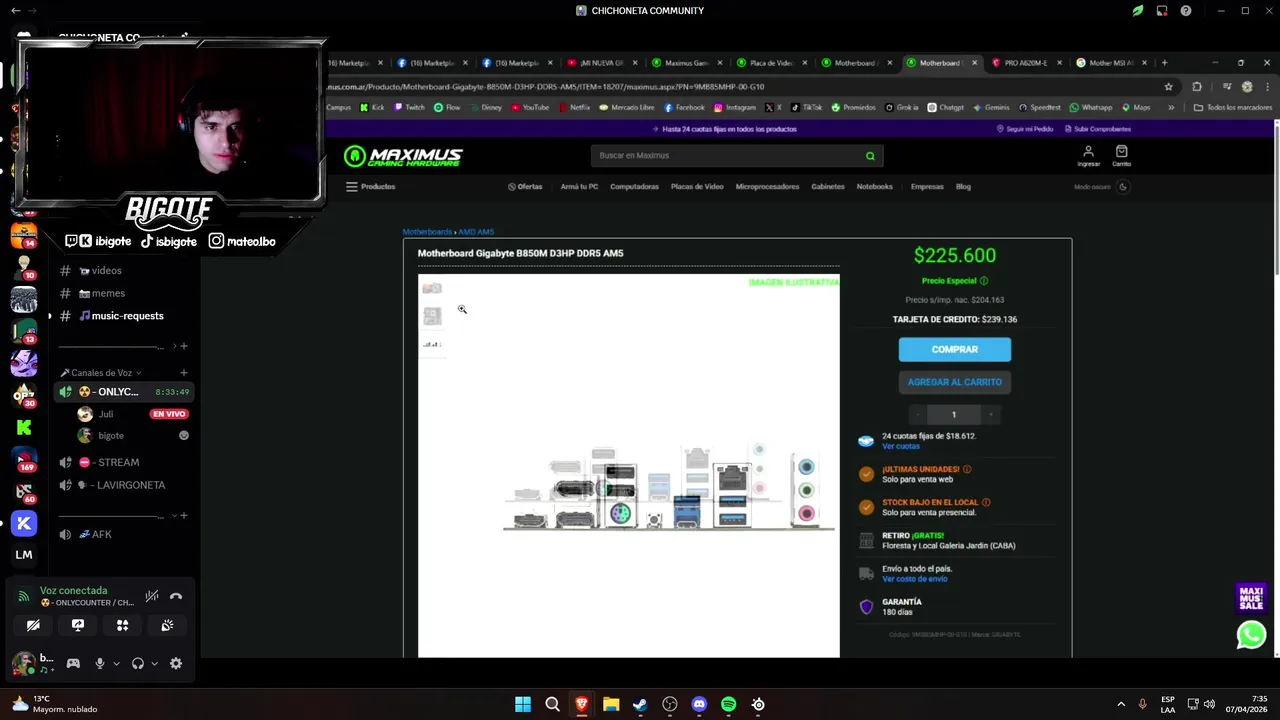Open Microprocesadores menu item

point(767,187)
